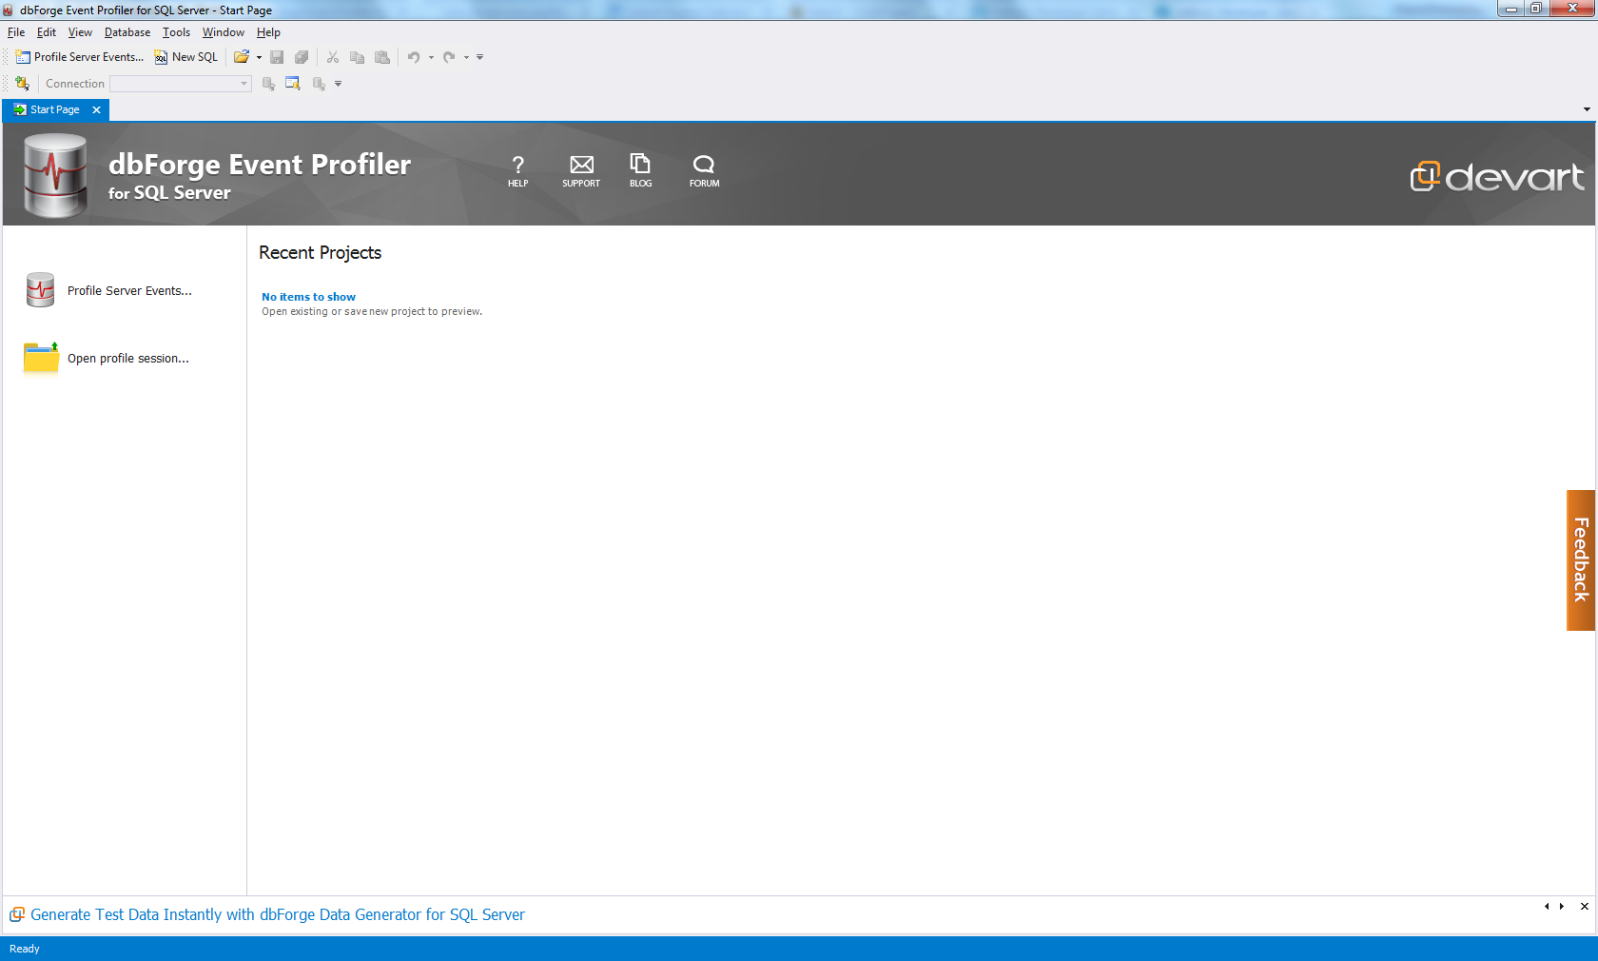Close the bottom banner bar
The height and width of the screenshot is (961, 1598).
pyautogui.click(x=1584, y=906)
